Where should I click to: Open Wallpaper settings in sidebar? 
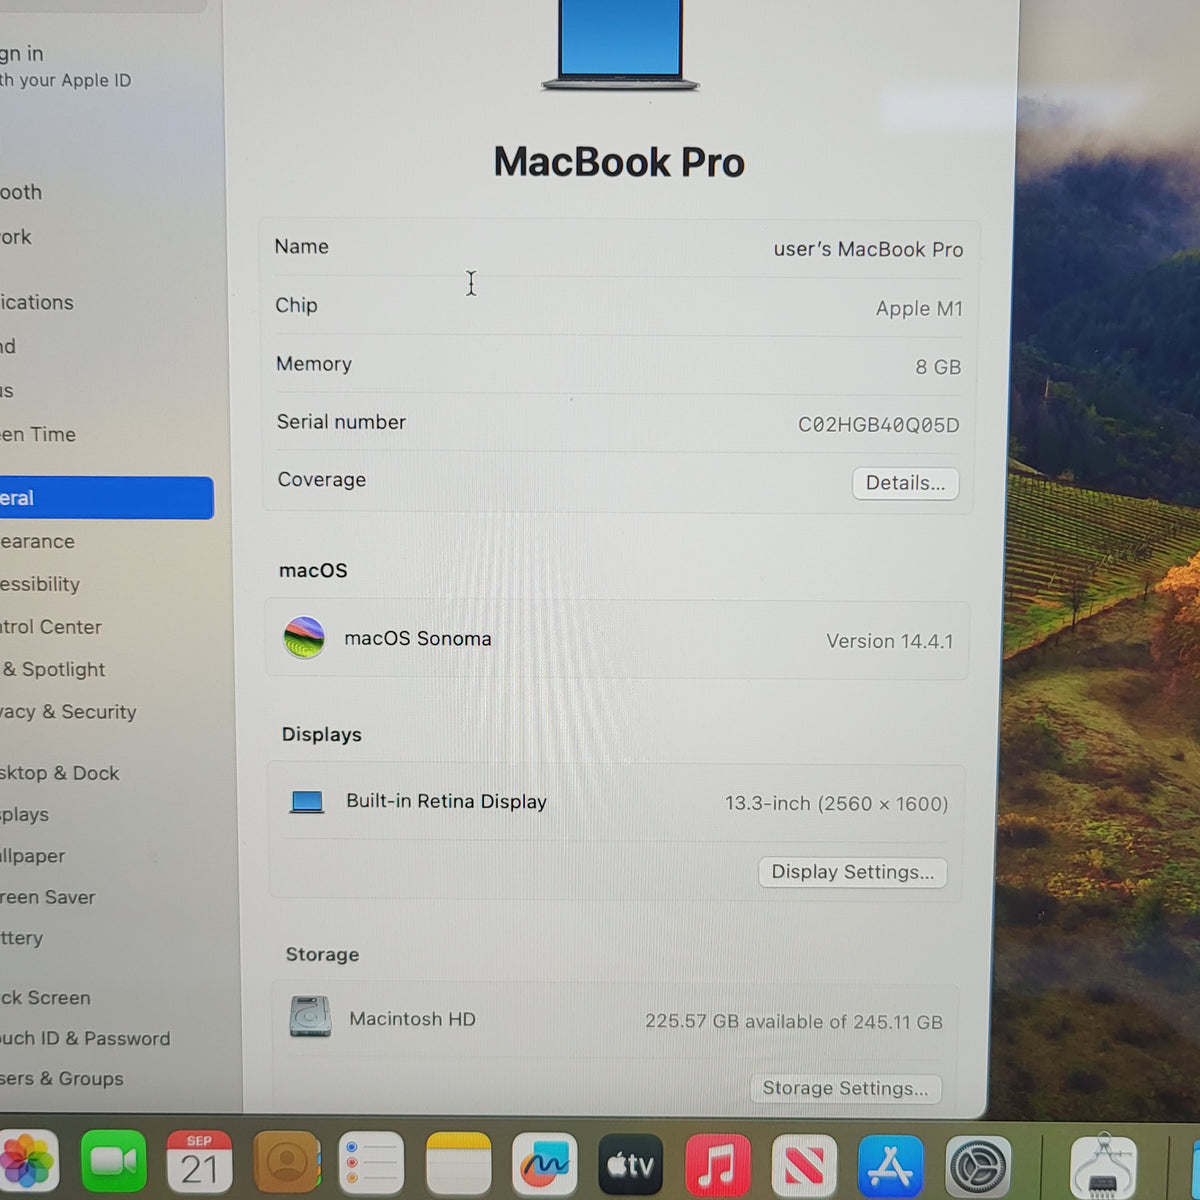[x=33, y=856]
